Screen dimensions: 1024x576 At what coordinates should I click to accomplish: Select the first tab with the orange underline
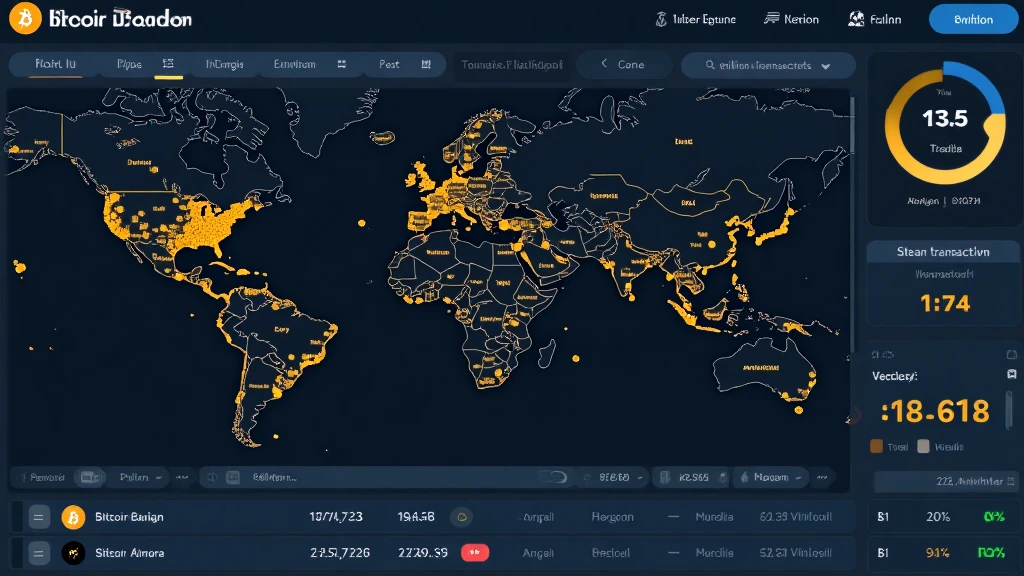(x=56, y=64)
